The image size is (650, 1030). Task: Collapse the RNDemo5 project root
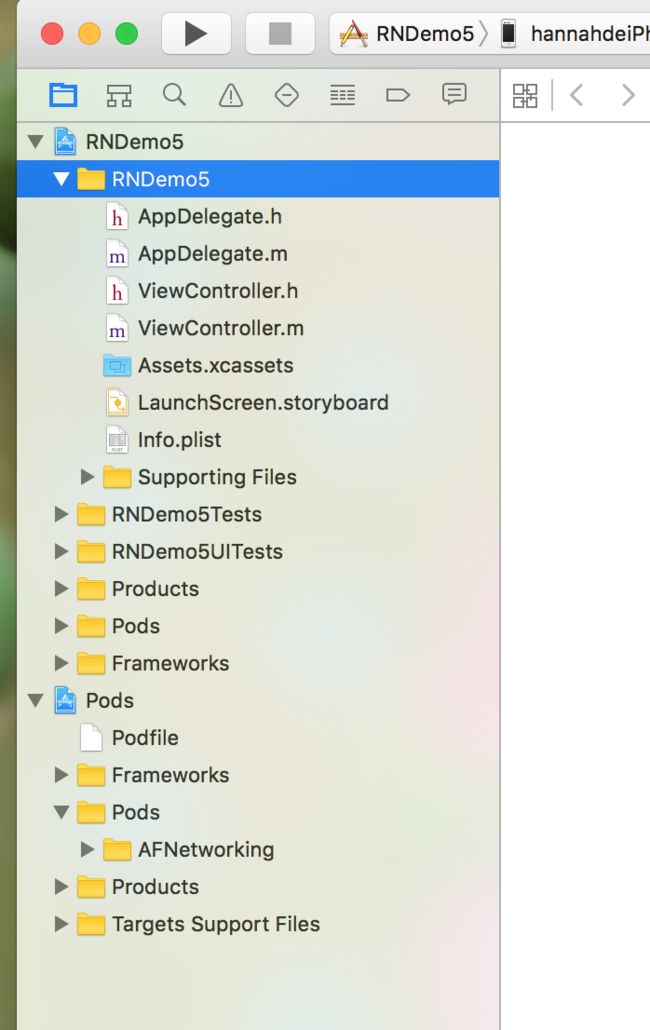[35, 141]
